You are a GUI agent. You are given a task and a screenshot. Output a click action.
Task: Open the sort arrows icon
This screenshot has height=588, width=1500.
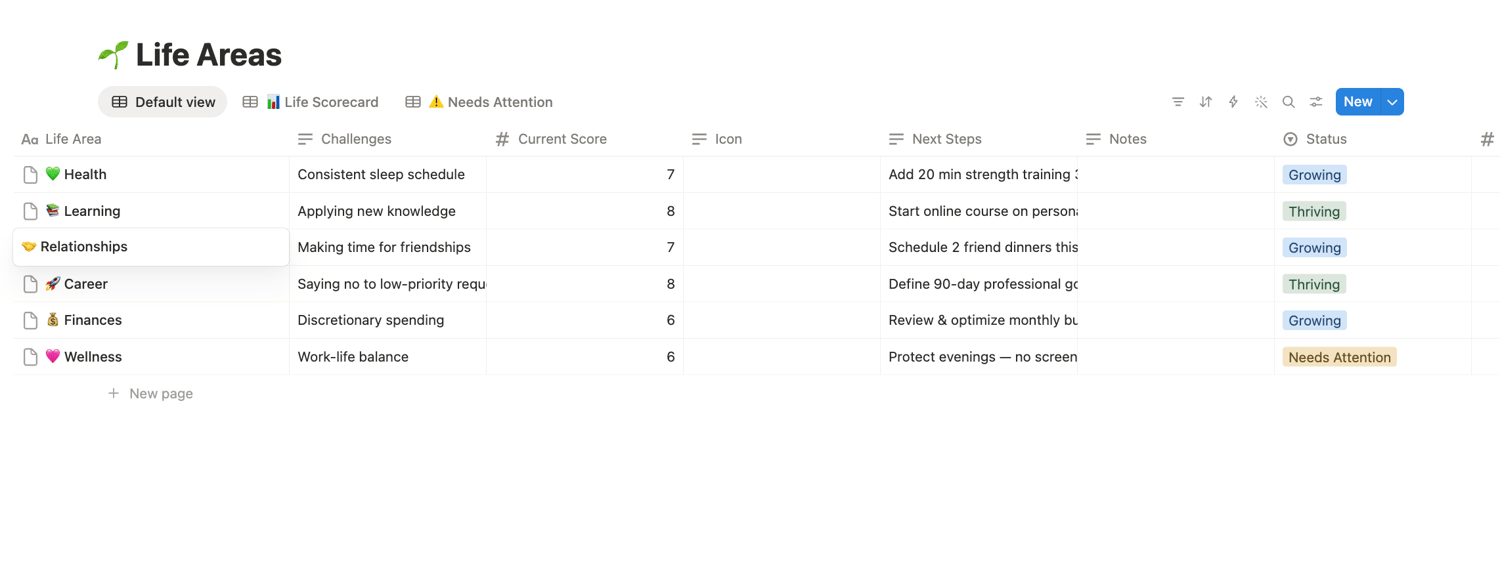pos(1206,102)
